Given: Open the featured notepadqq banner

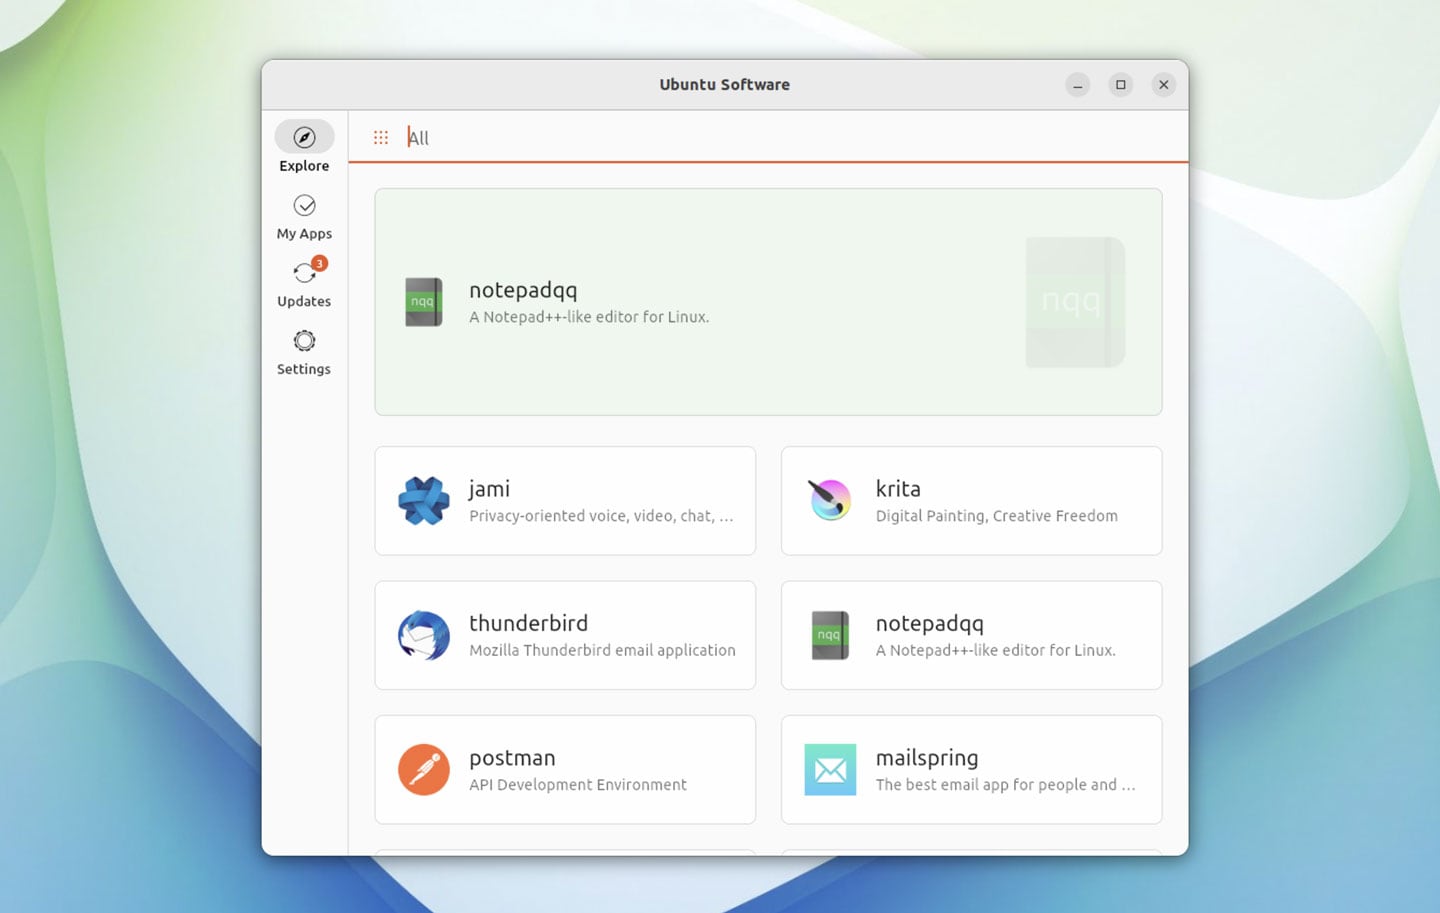Looking at the screenshot, I should 768,301.
